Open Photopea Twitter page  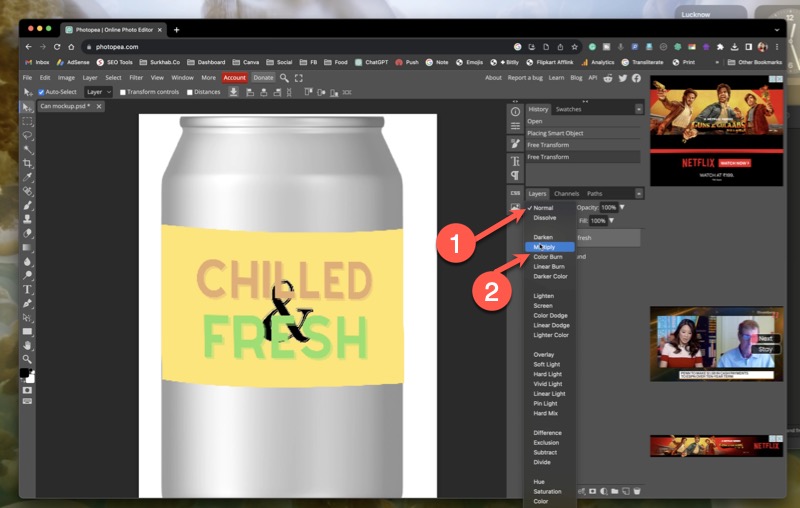(x=622, y=78)
